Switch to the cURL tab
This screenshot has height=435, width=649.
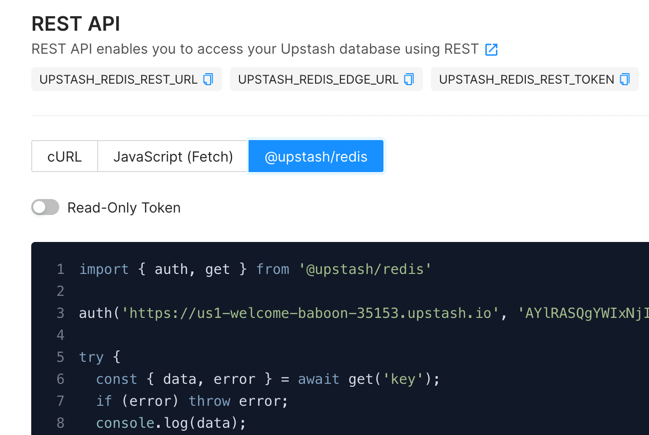64,156
